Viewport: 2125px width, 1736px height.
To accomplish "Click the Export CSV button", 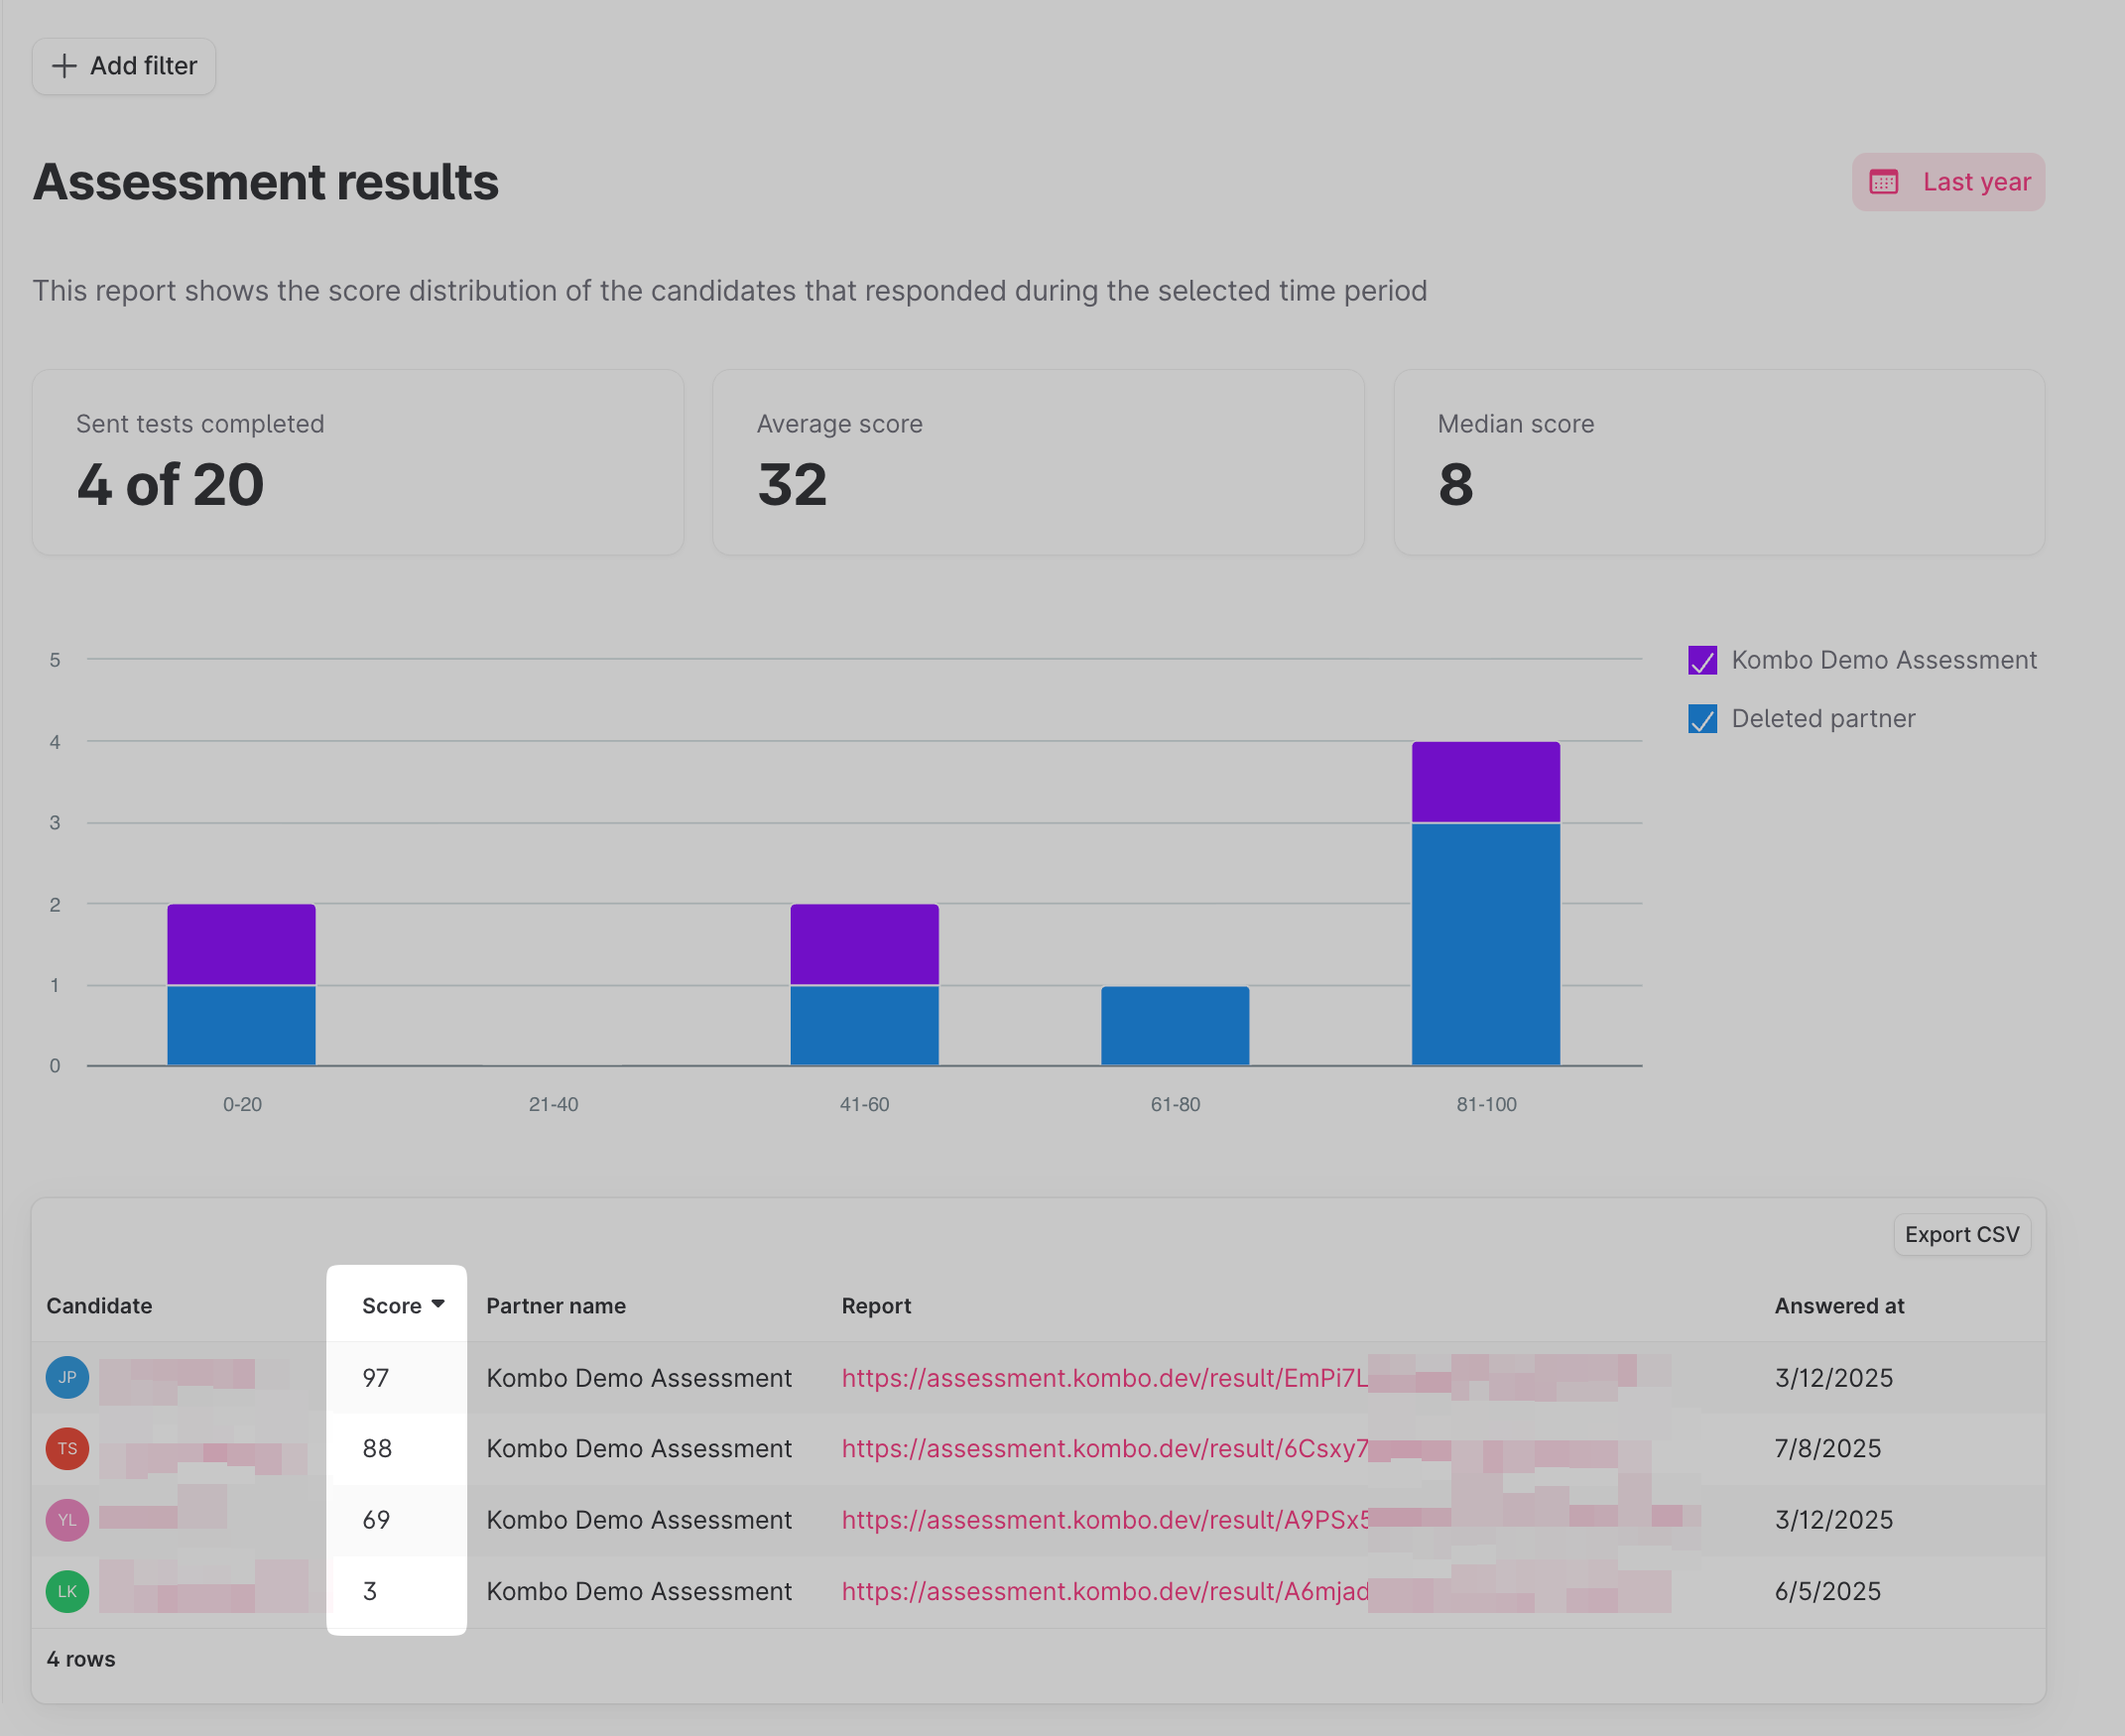I will point(1961,1235).
